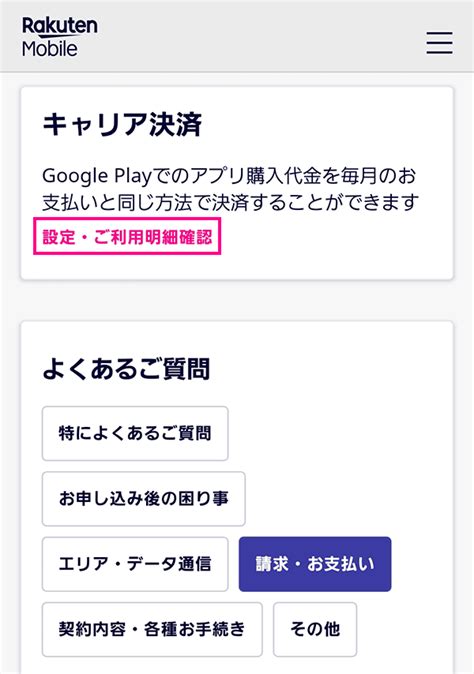The height and width of the screenshot is (674, 474).
Task: Click empty space right of 特によくあるご質問 button
Action: [x=339, y=433]
